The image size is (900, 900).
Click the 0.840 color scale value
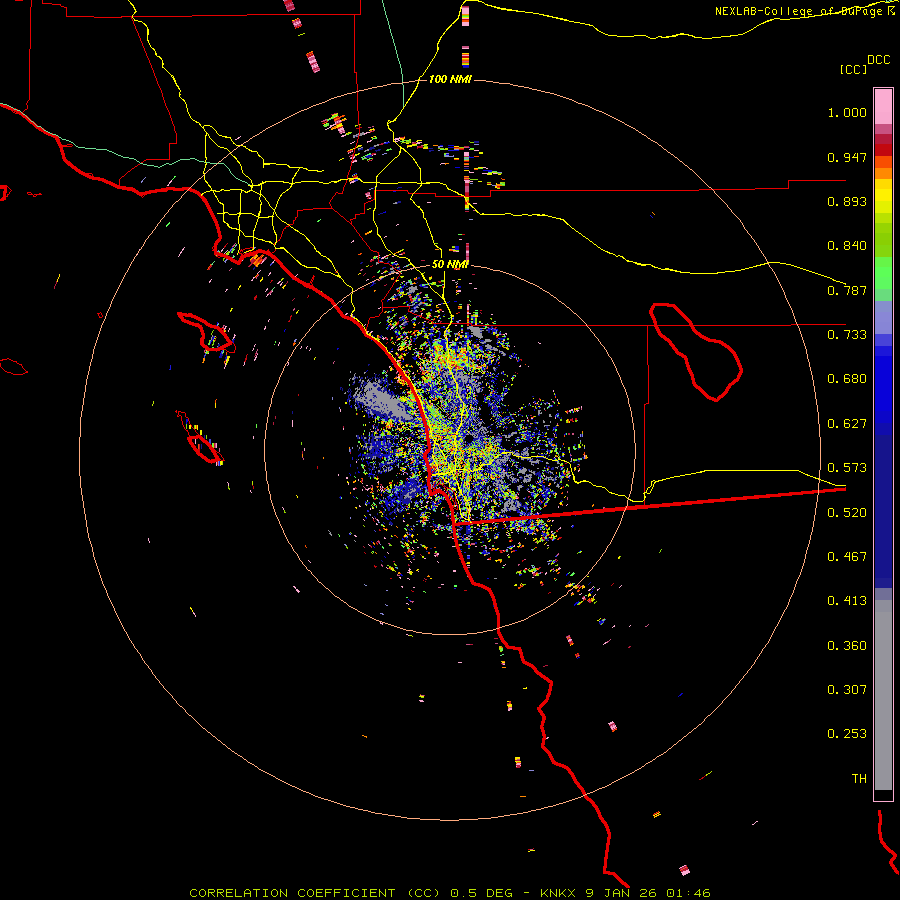[x=847, y=246]
